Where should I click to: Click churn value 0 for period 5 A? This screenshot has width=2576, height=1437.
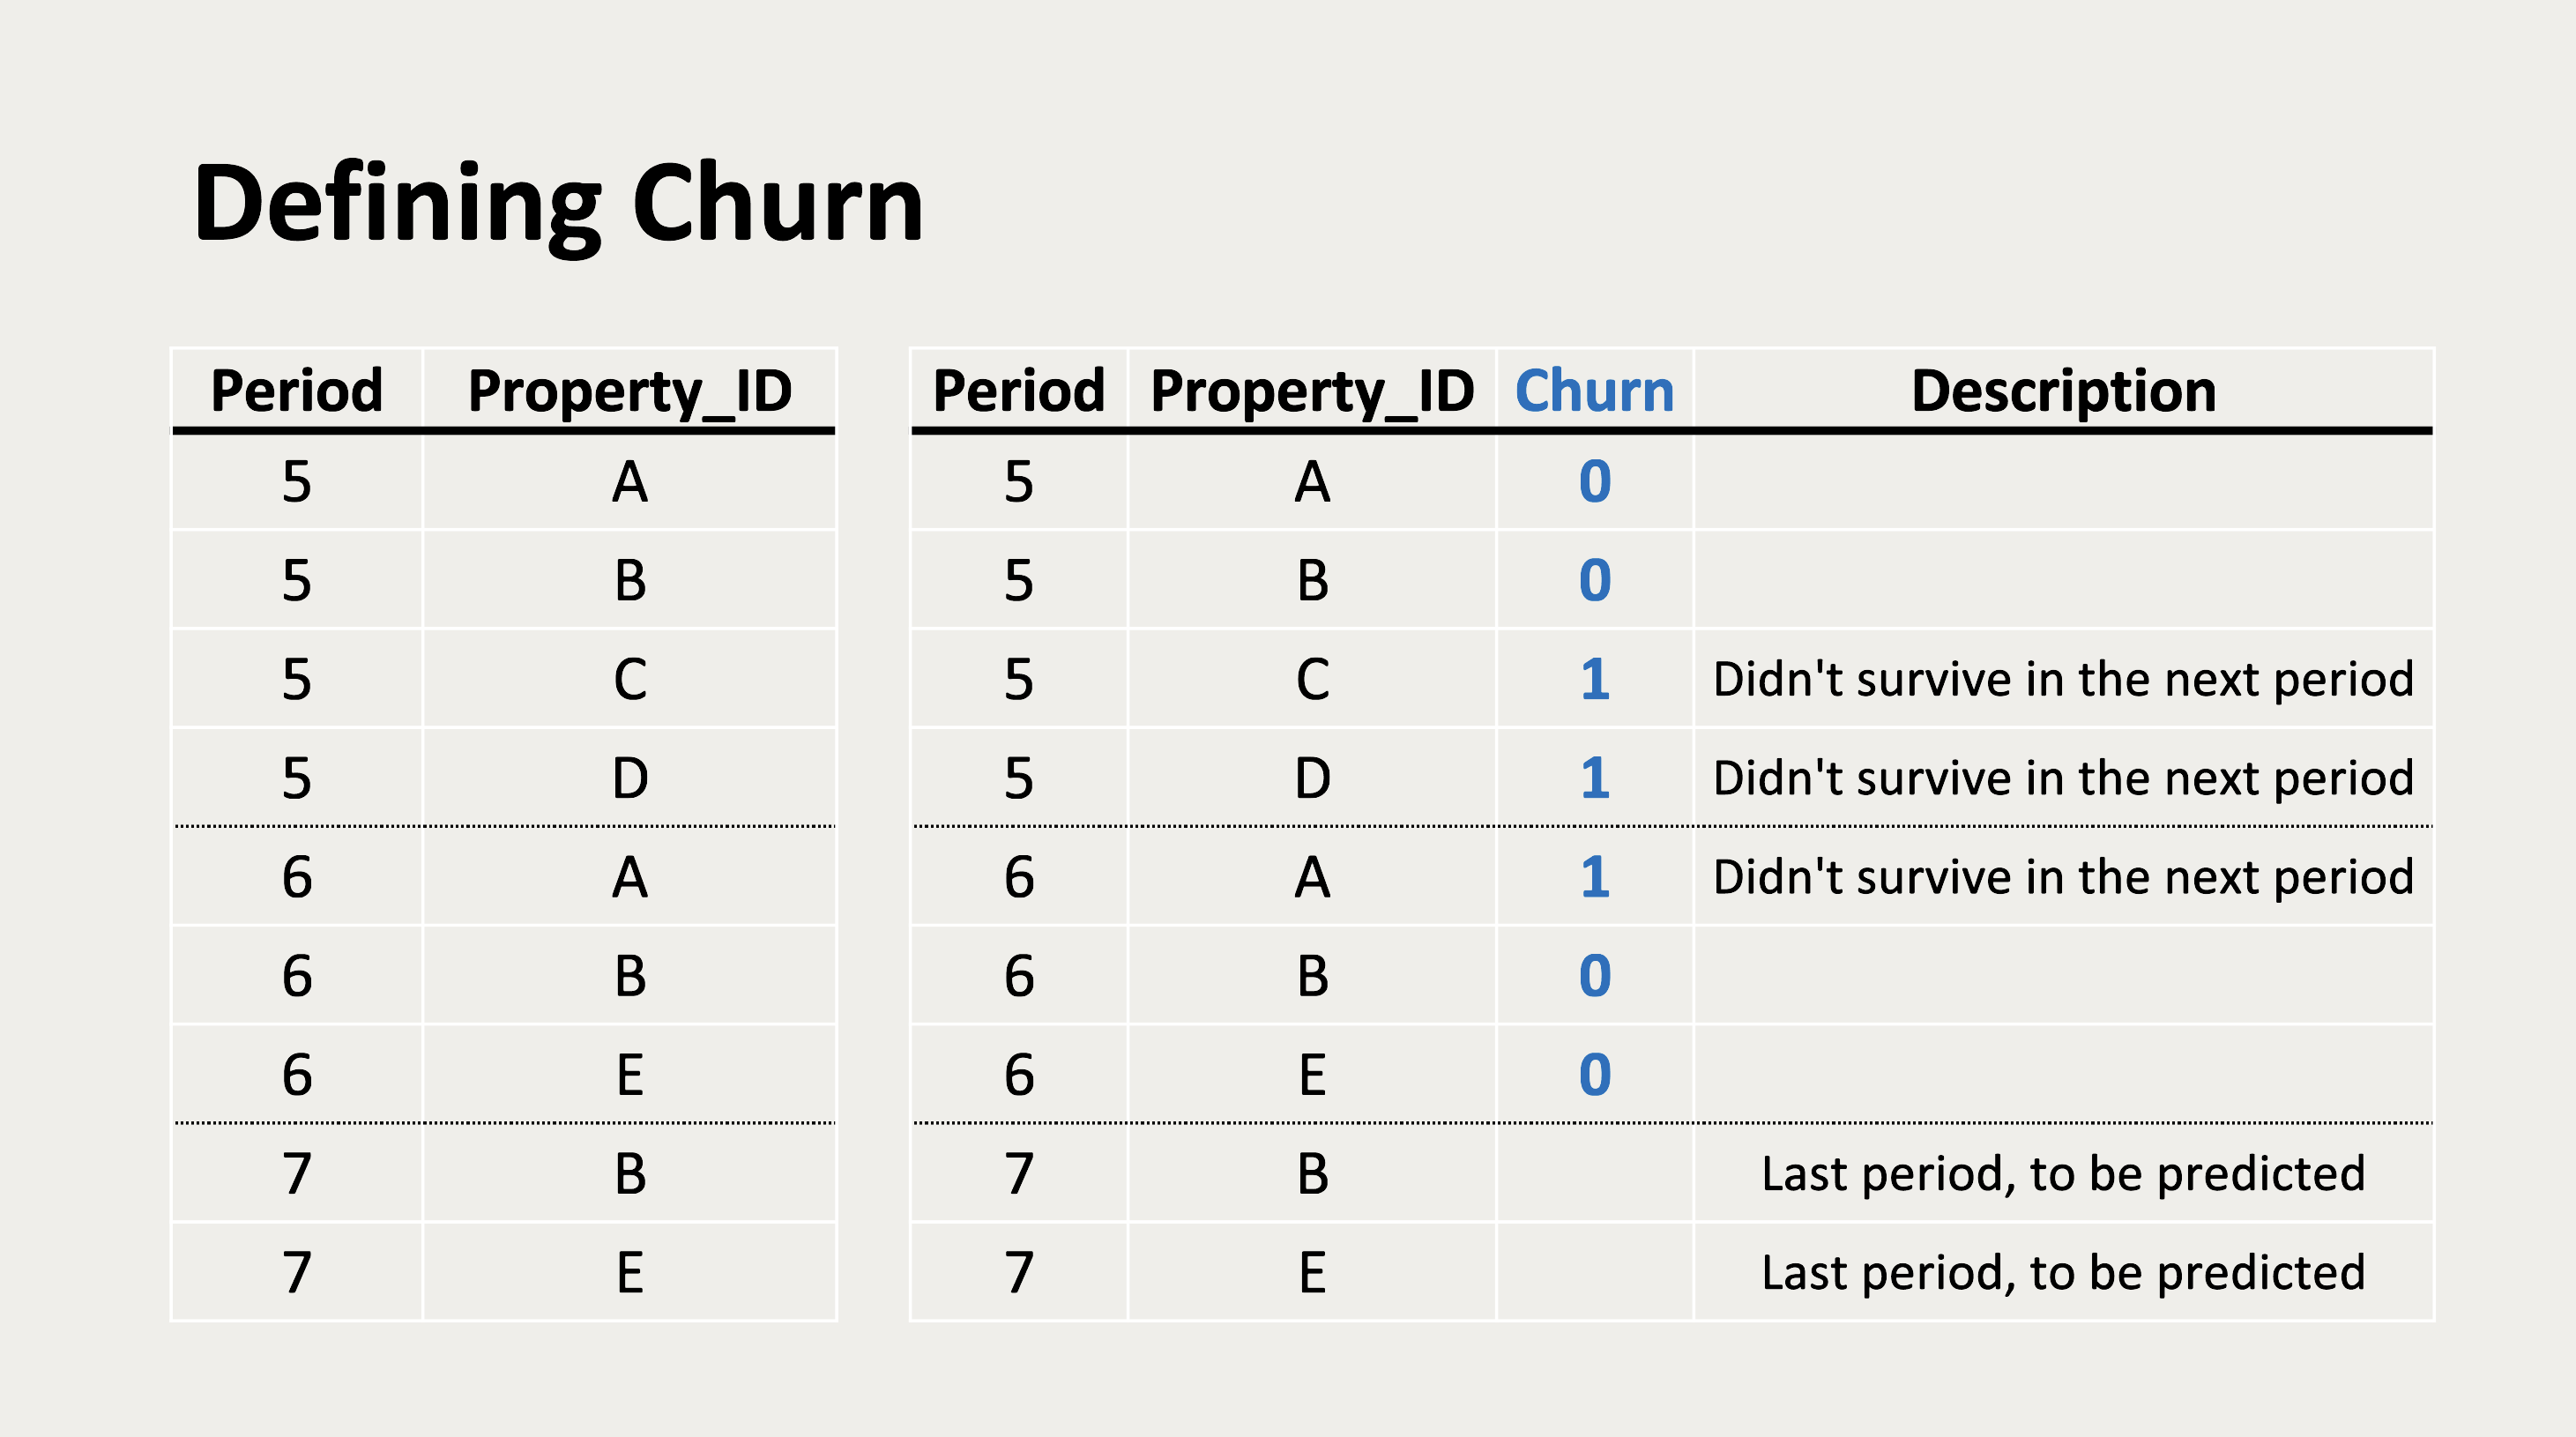(x=1595, y=481)
